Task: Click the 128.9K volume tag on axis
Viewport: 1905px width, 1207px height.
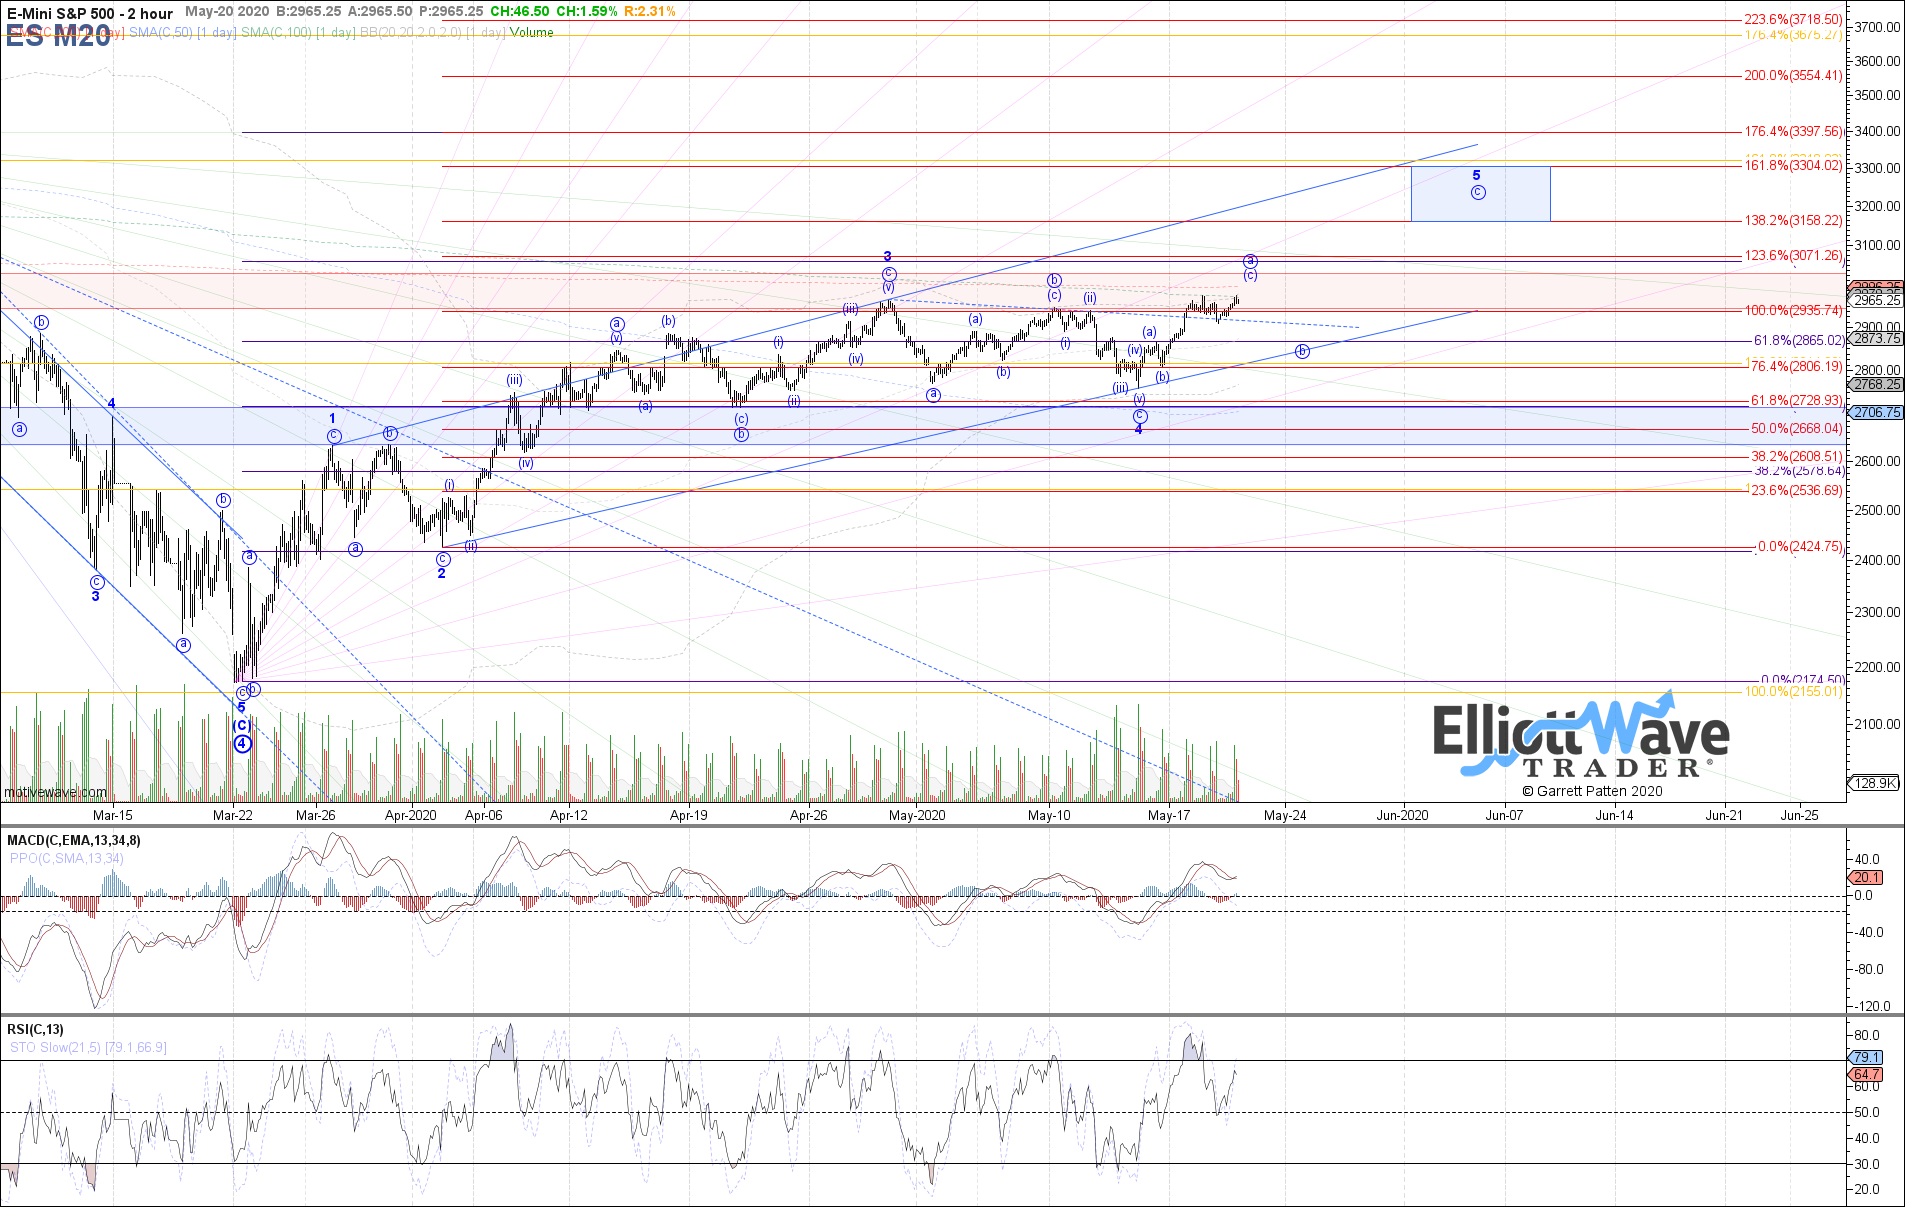Action: [x=1874, y=783]
